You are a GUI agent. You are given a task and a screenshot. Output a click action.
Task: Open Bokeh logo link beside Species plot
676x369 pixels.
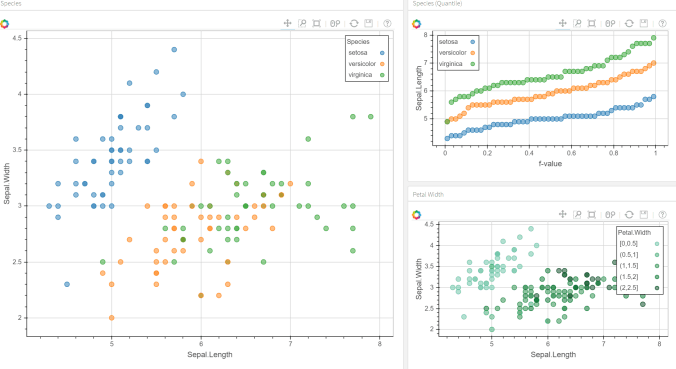(4, 24)
